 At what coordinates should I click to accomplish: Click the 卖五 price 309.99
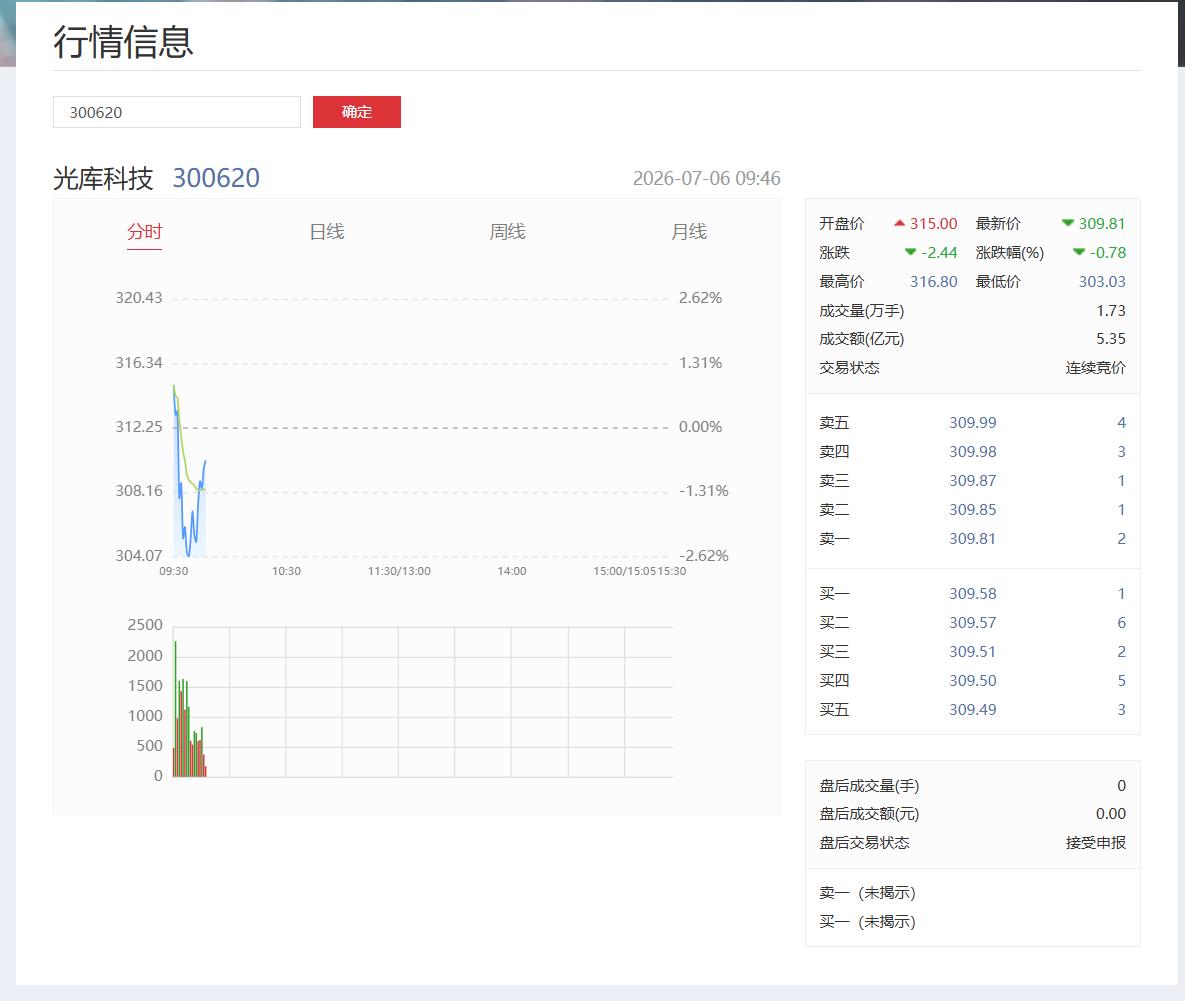click(x=973, y=423)
